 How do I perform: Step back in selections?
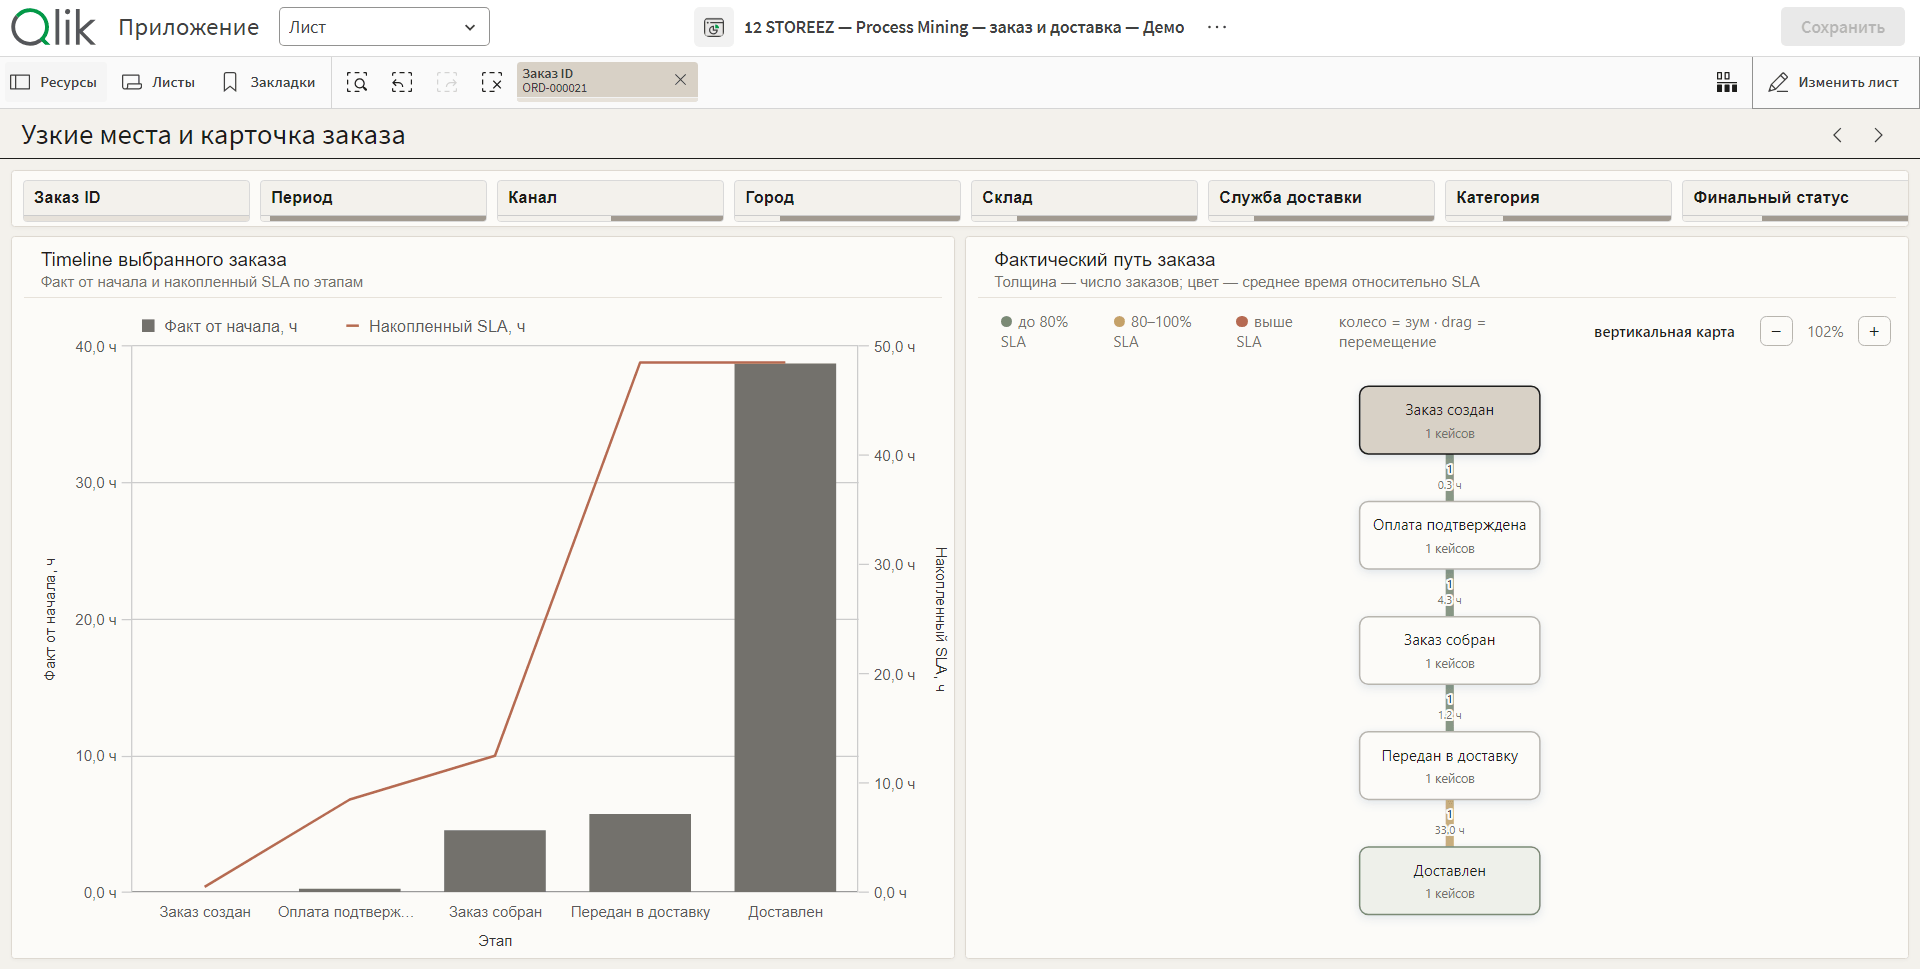tap(402, 82)
